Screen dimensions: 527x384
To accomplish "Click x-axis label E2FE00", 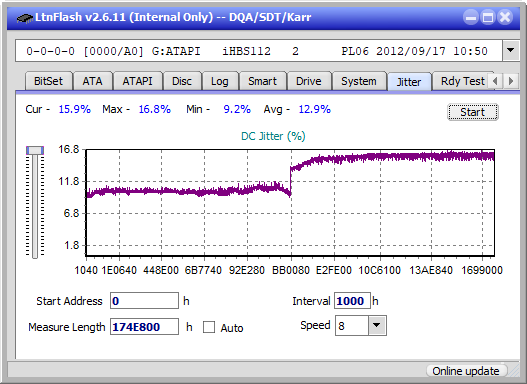I will [x=334, y=270].
